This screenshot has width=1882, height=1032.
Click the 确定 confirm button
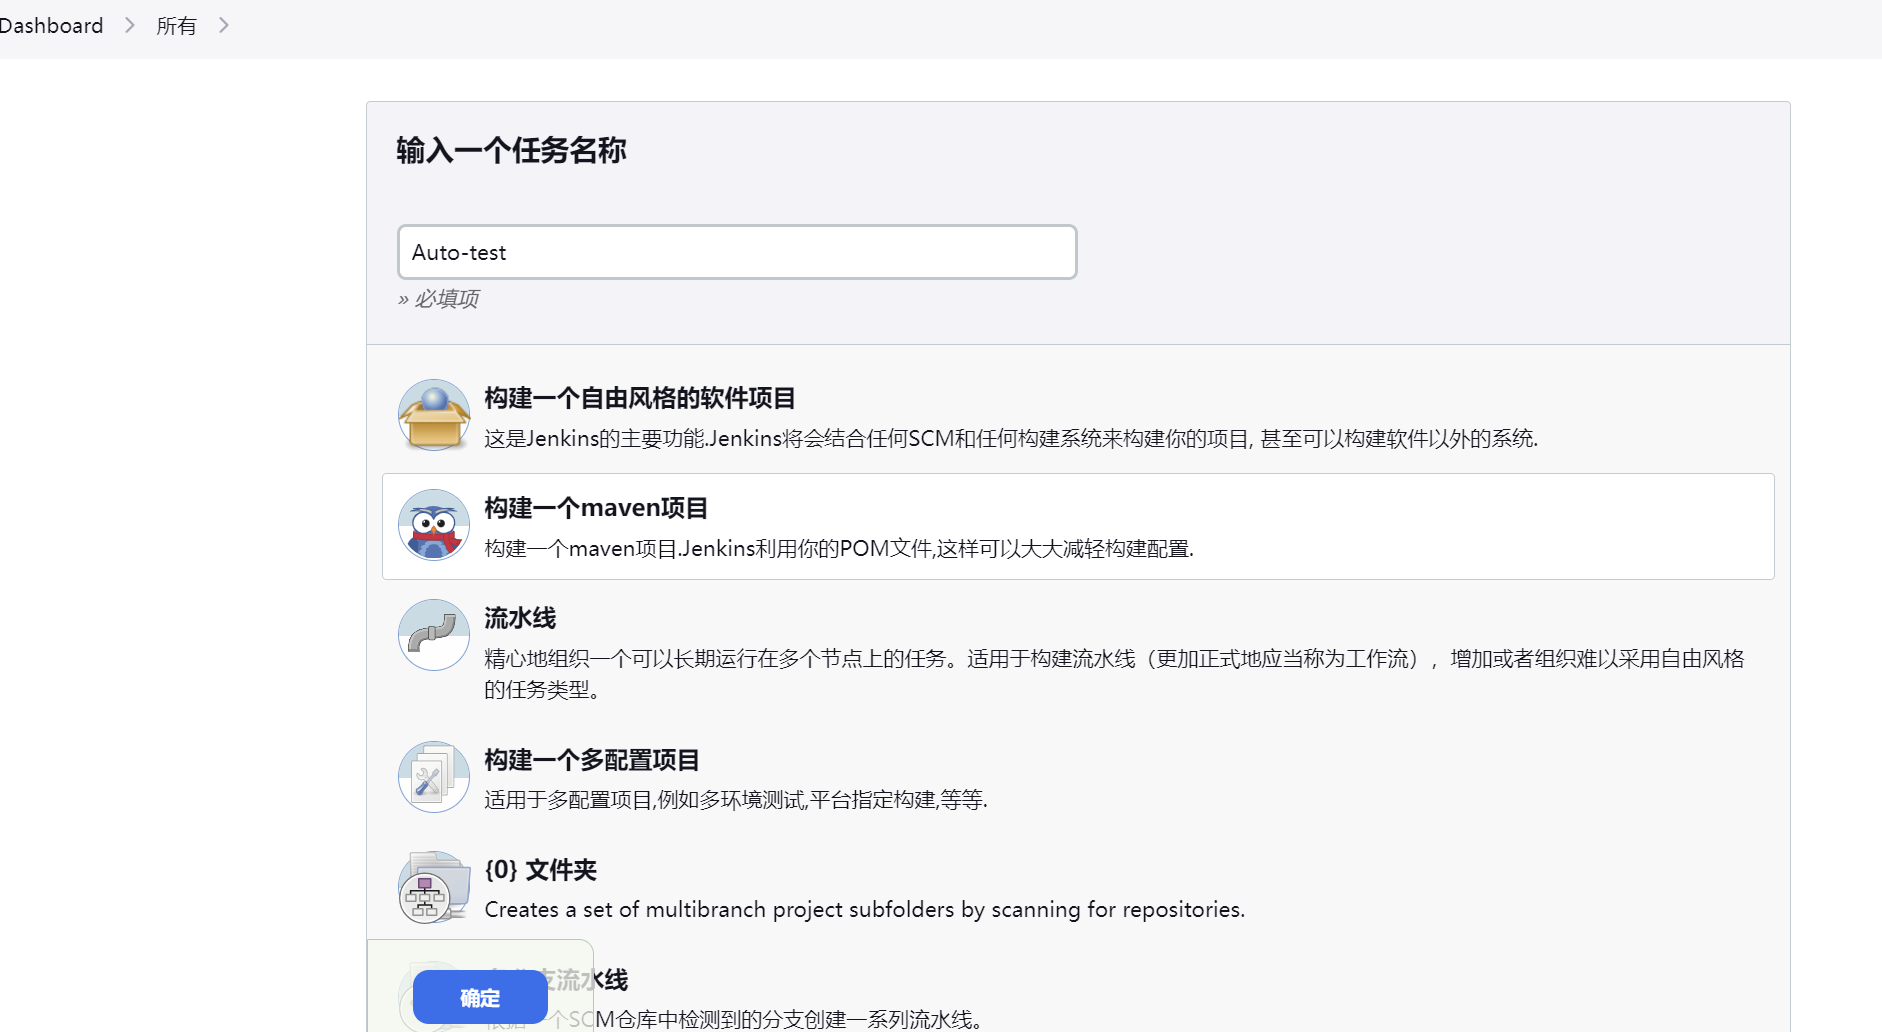[x=480, y=997]
